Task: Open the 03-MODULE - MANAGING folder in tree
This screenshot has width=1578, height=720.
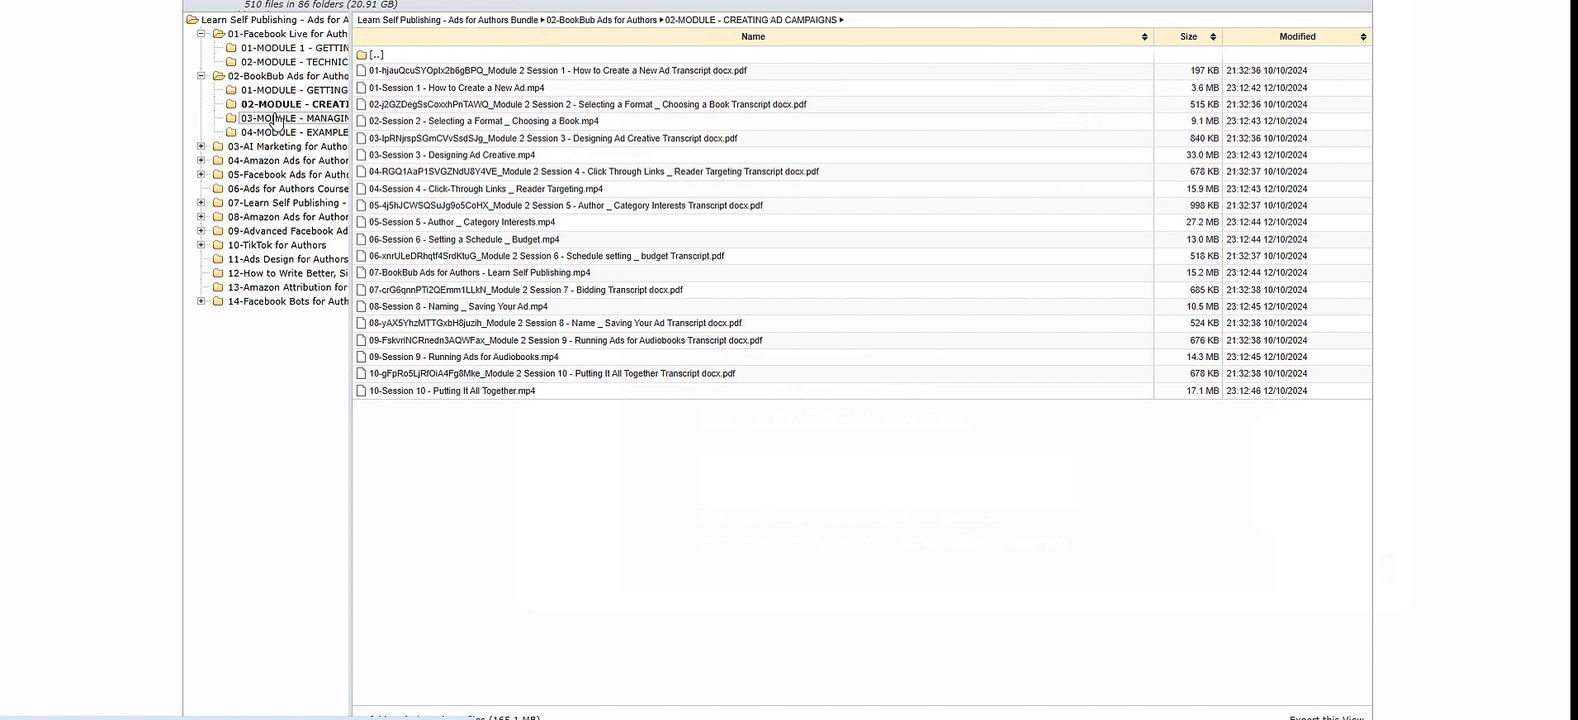Action: (294, 118)
